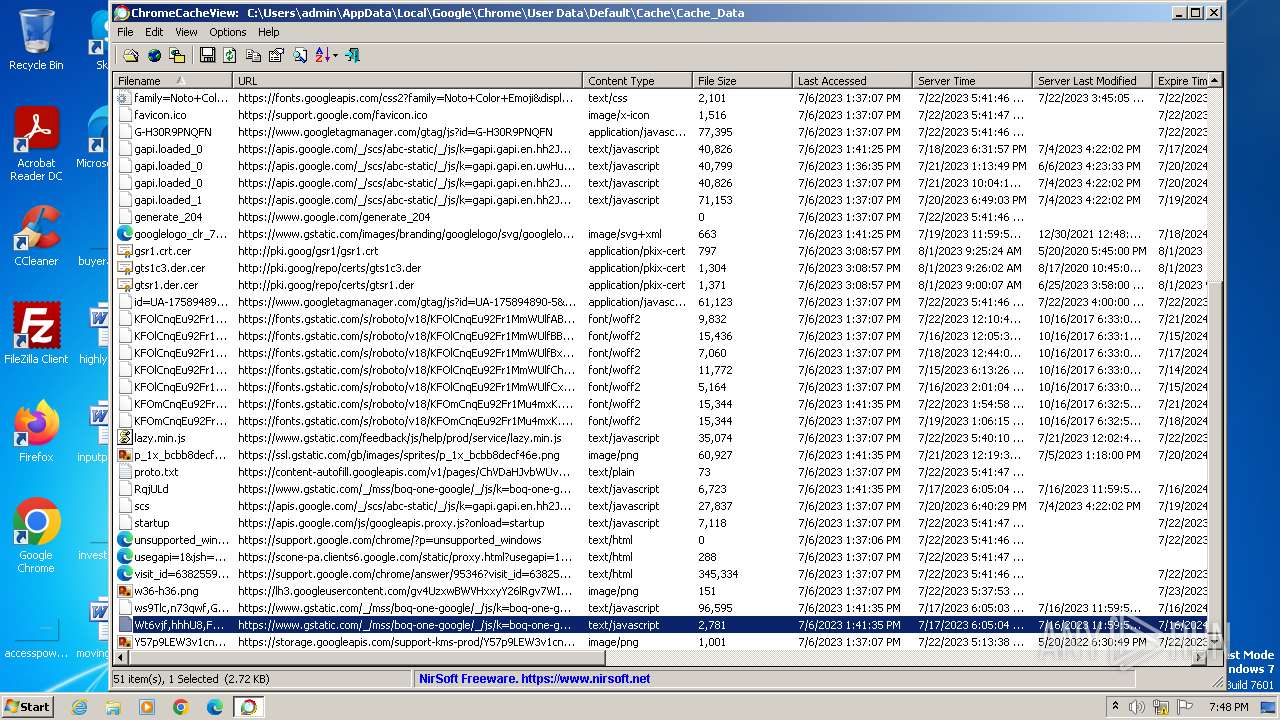Click the w36-h36.png file icon
Viewport: 1280px width, 720px height.
point(125,591)
